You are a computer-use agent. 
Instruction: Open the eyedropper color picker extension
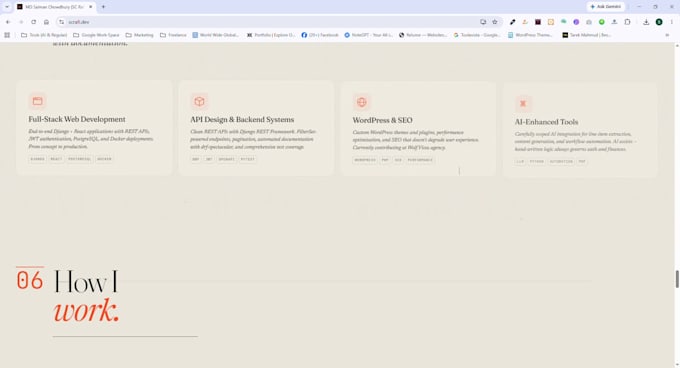tap(512, 22)
